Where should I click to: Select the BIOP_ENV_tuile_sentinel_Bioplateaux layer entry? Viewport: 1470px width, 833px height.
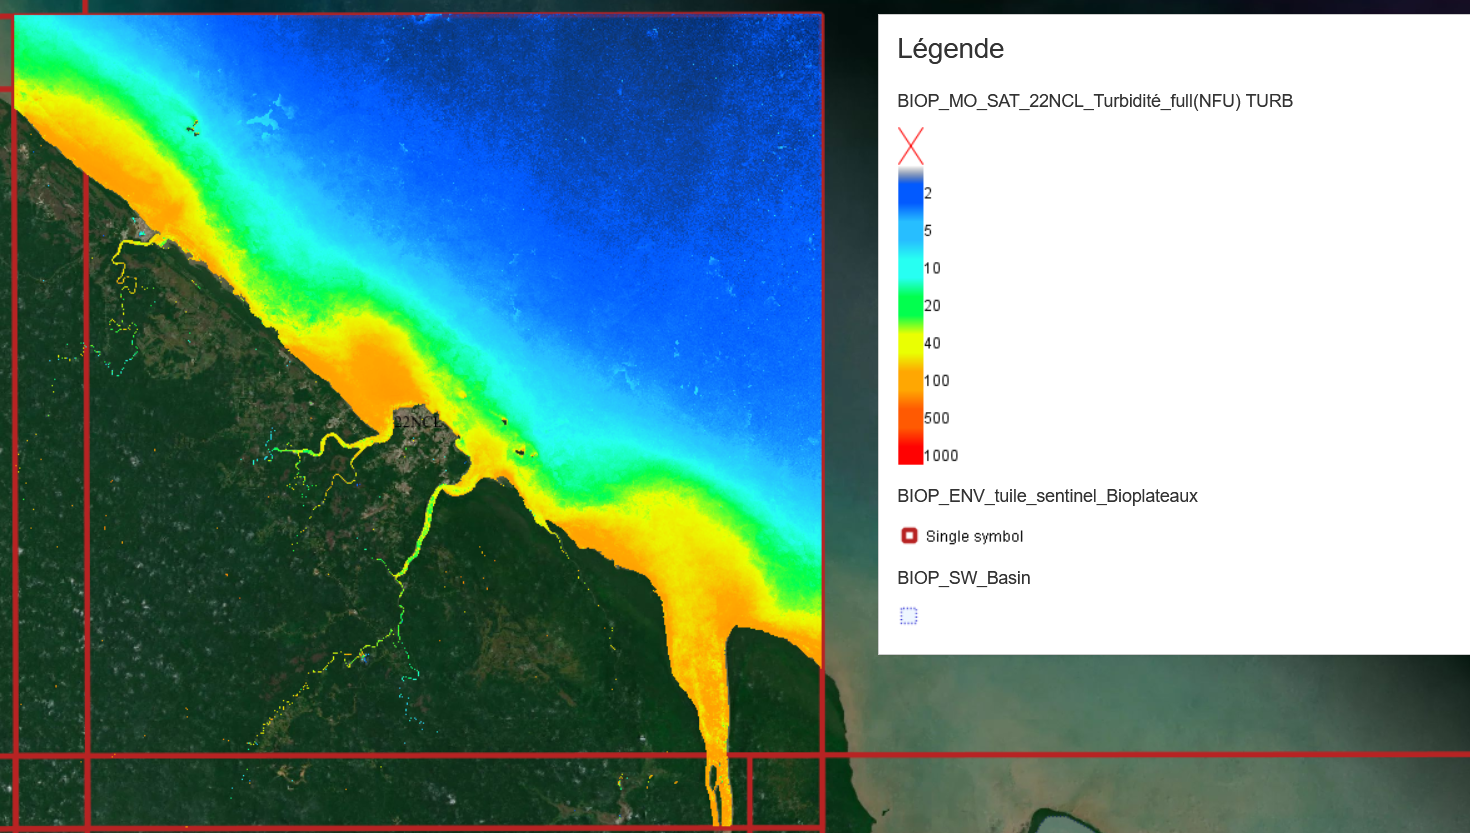pos(1047,496)
